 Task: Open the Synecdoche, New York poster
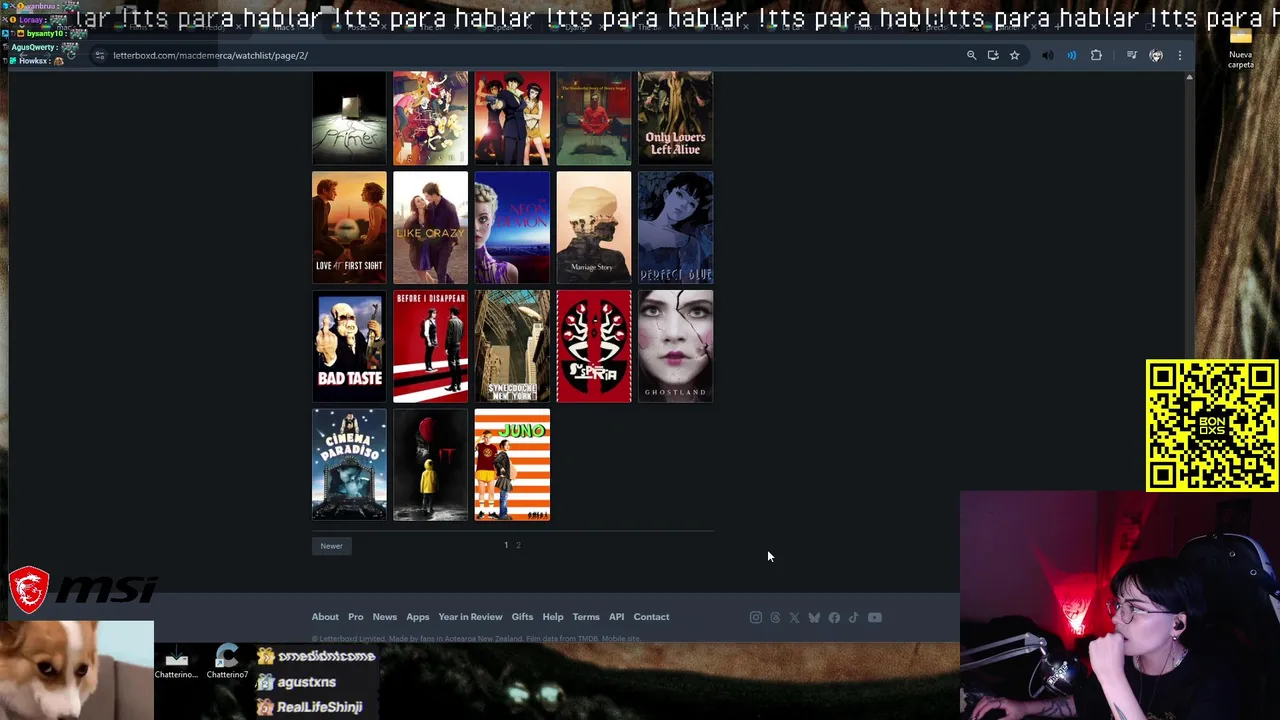pos(512,346)
